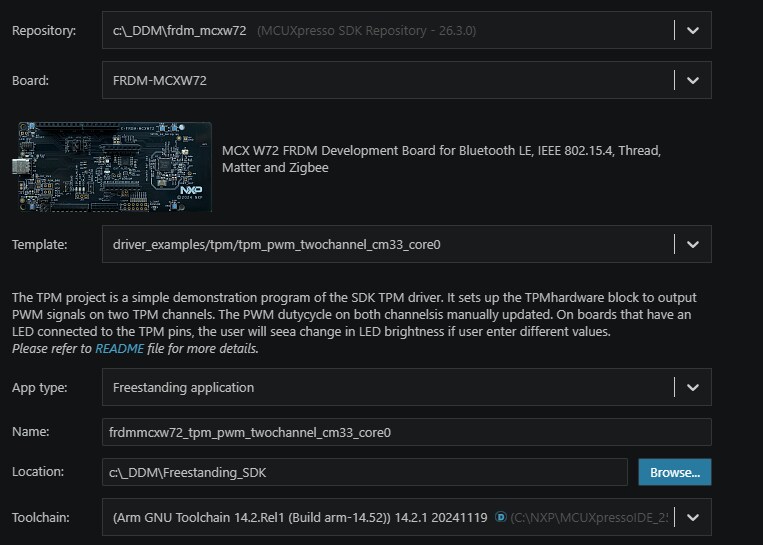Click the 'Name:' label
Screen dimensions: 763x545
point(30,432)
